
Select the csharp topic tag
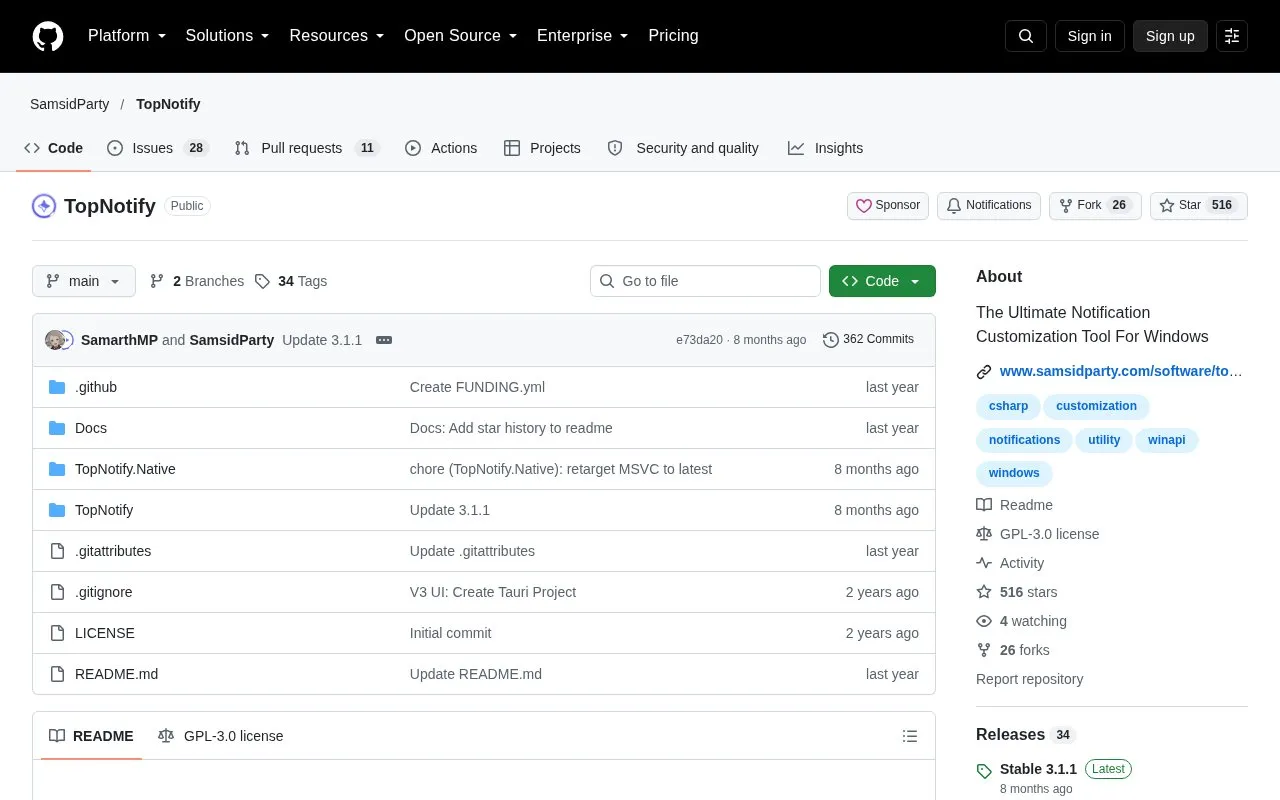[1008, 406]
